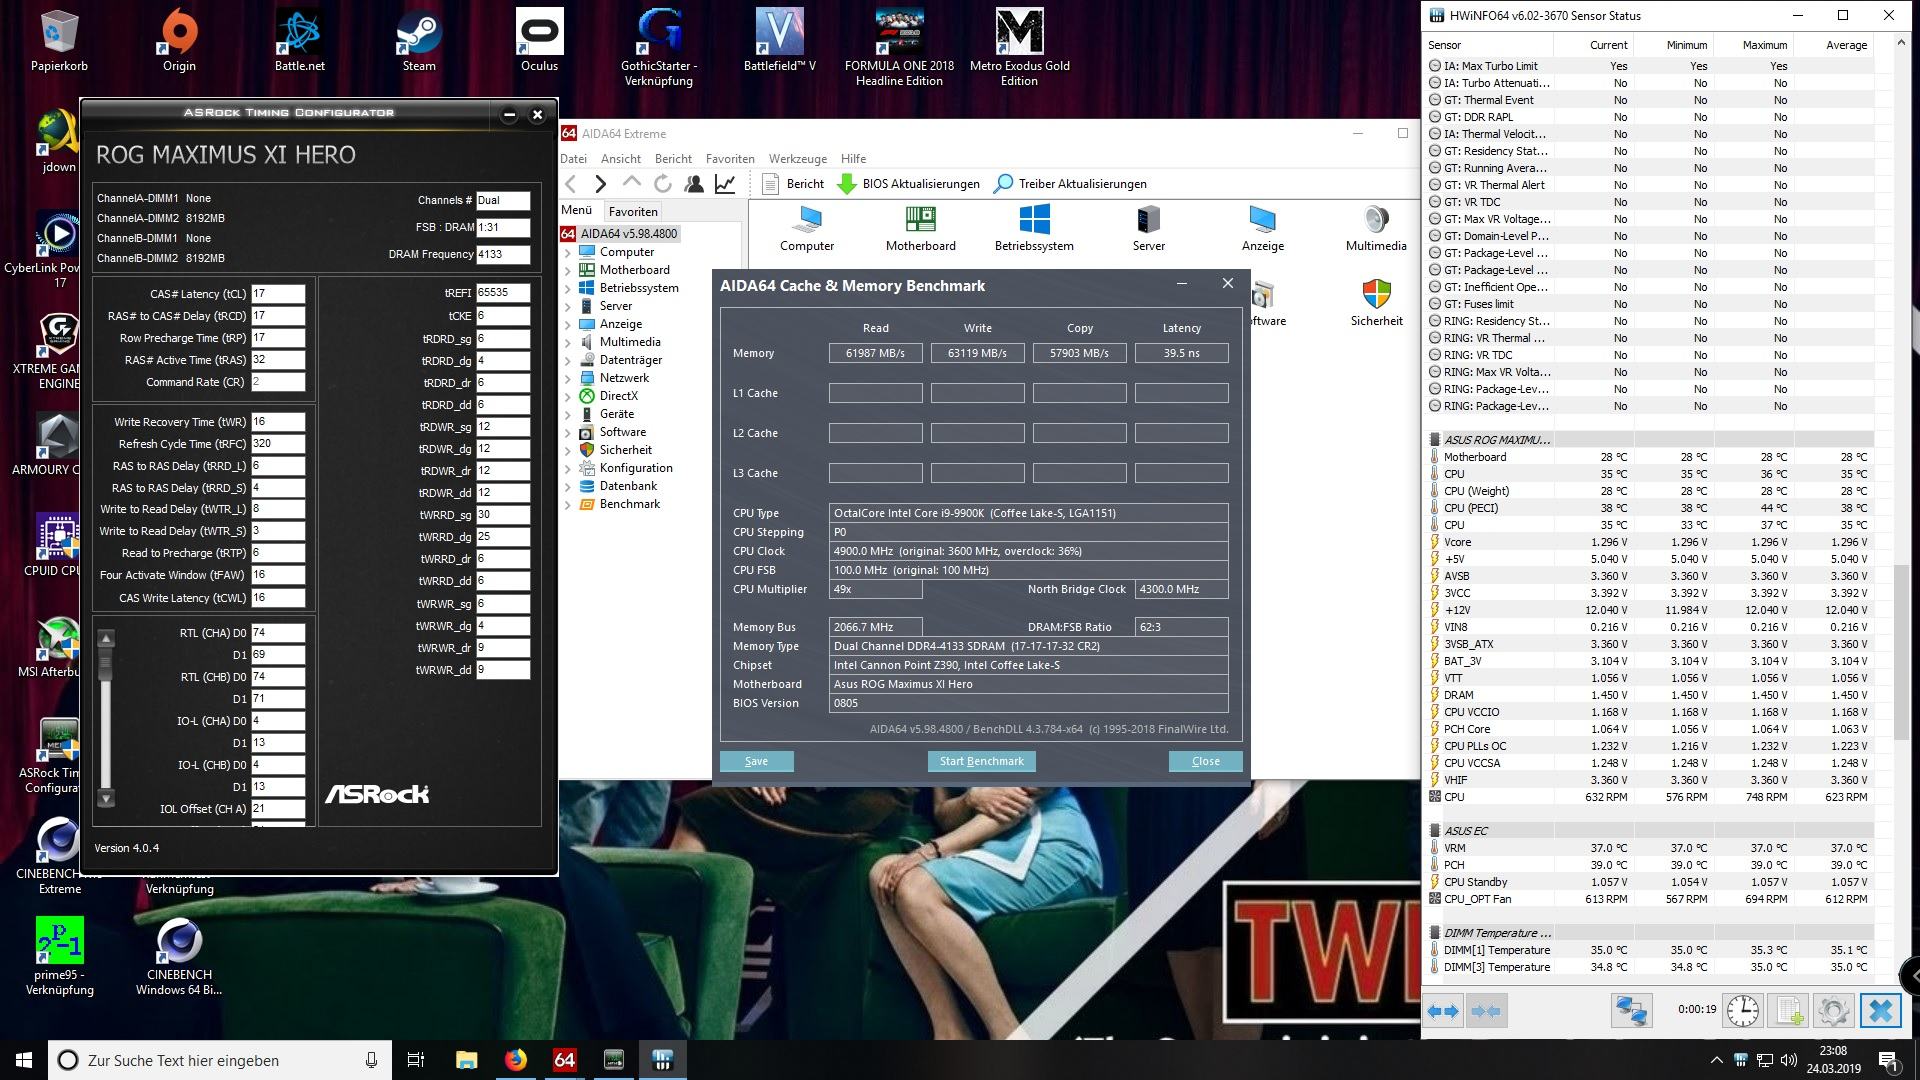Expand Multimedia tree node in AIDA64
The image size is (1920, 1080).
click(568, 342)
